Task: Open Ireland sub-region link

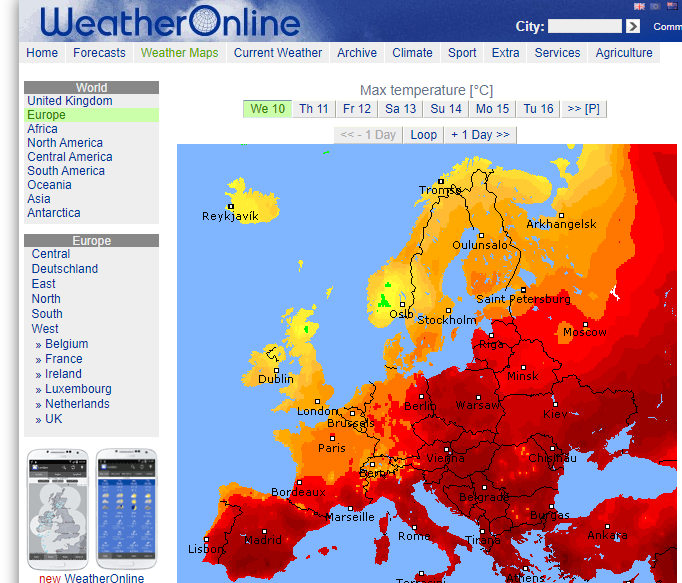Action: pyautogui.click(x=63, y=374)
